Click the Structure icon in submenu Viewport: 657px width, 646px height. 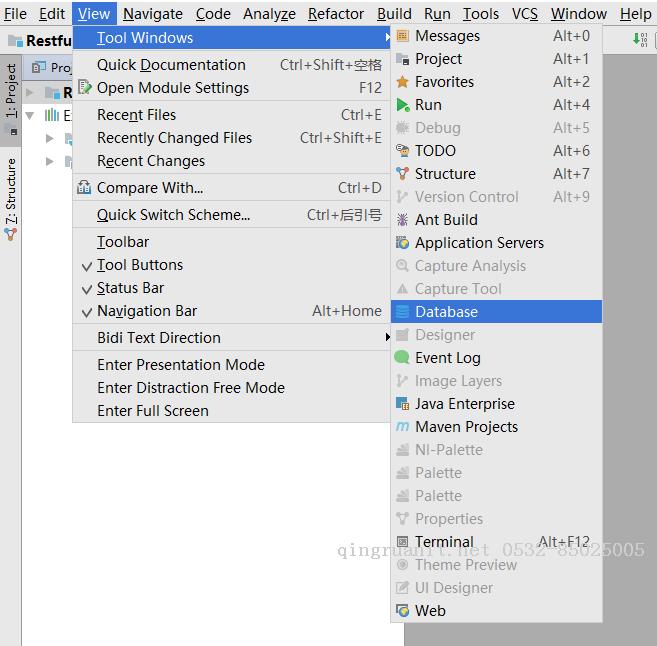pos(402,174)
